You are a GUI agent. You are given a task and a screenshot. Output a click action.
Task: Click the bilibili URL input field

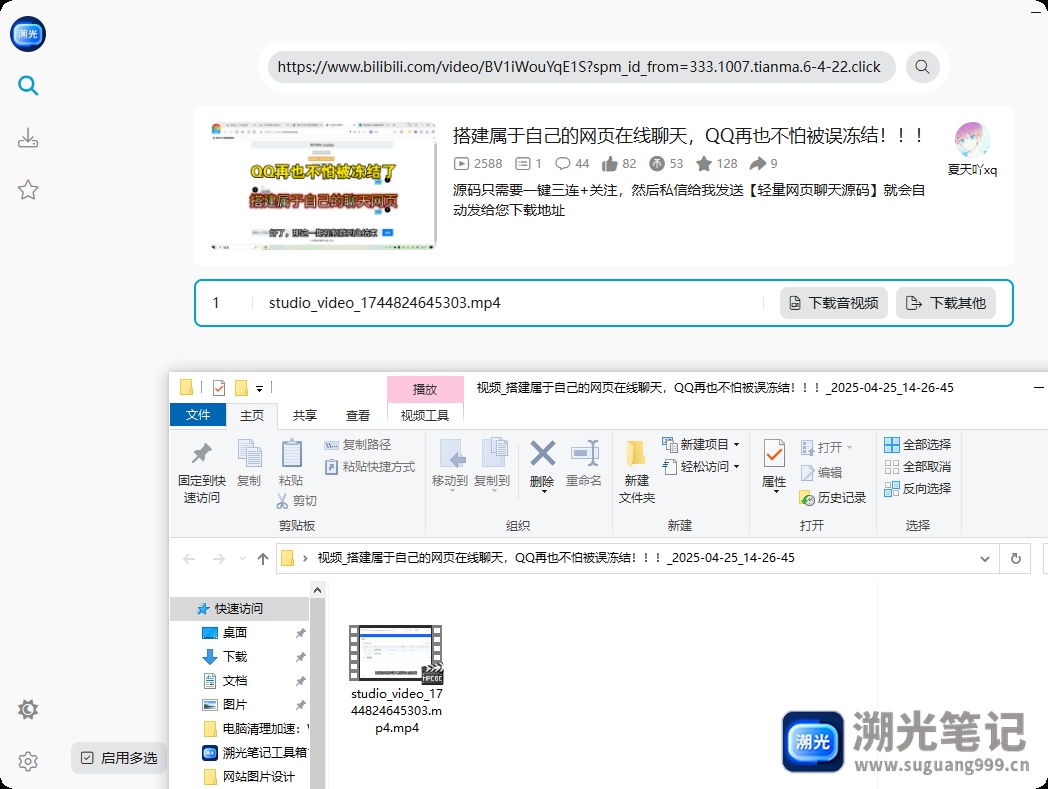(581, 67)
